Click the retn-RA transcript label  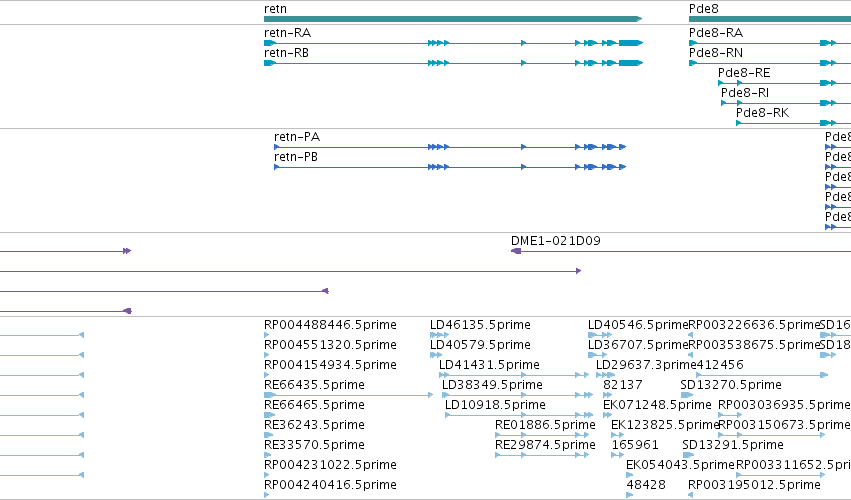tap(287, 33)
